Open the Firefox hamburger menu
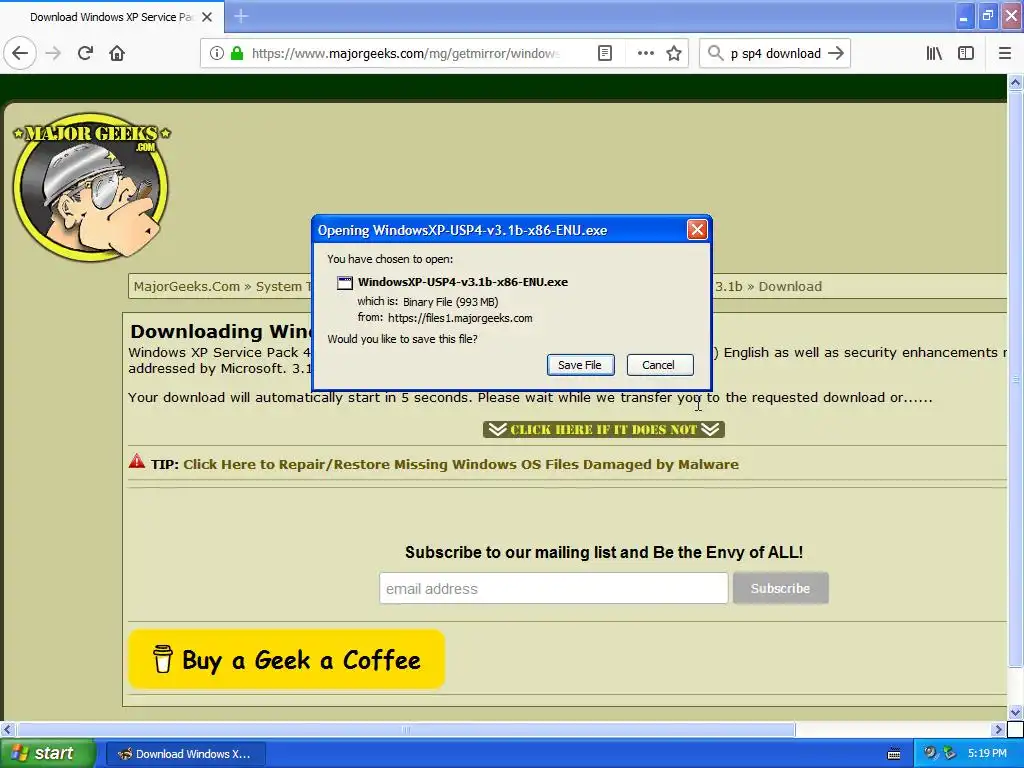1024x768 pixels. [x=1004, y=54]
